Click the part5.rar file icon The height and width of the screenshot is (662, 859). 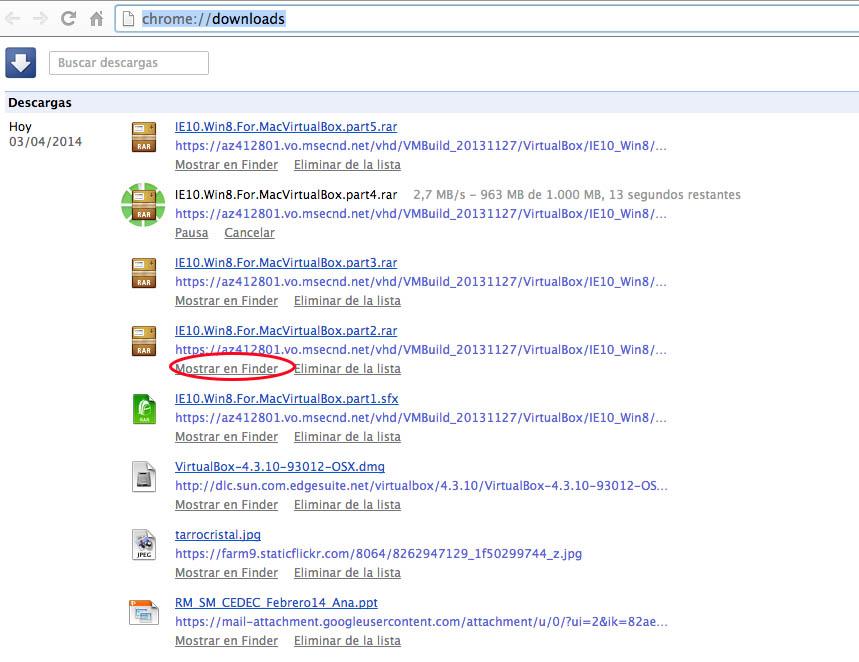click(x=144, y=137)
